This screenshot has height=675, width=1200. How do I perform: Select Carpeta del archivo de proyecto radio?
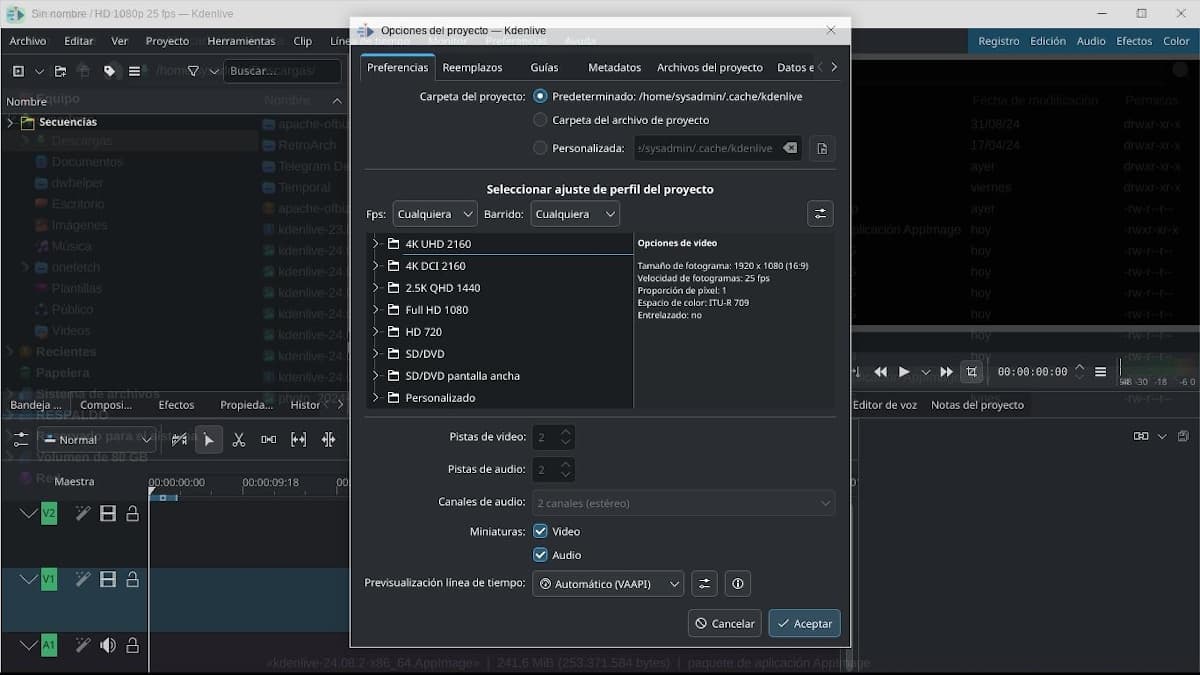tap(541, 120)
